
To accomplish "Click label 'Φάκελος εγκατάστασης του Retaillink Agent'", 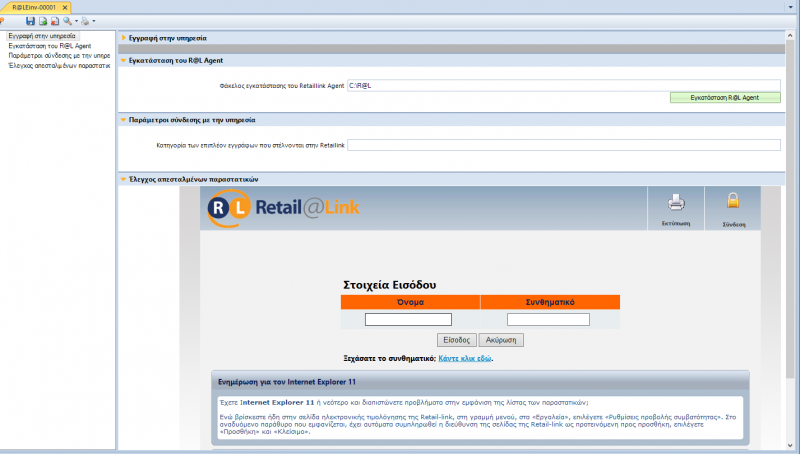I will tap(282, 86).
